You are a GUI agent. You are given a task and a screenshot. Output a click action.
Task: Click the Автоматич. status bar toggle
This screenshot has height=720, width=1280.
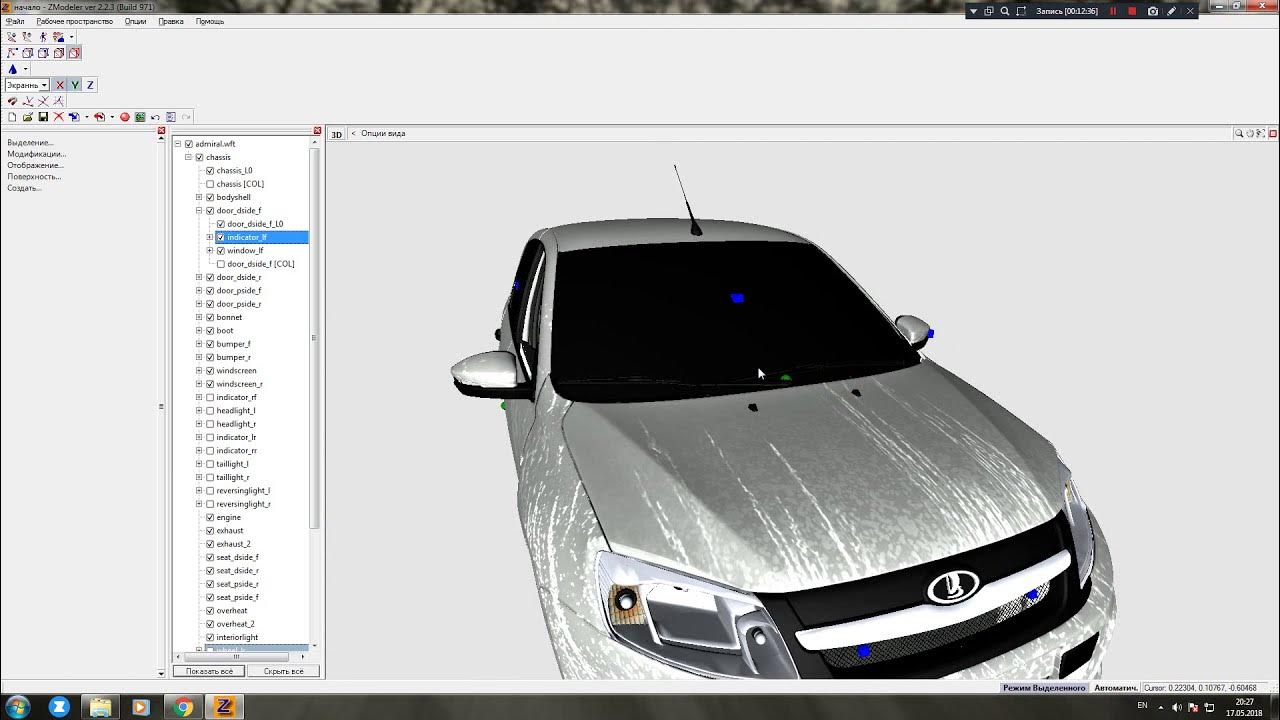(1115, 688)
